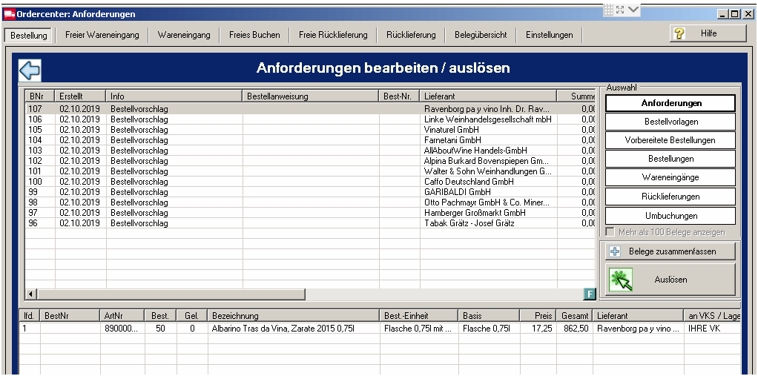Sort by the BNr column header
757x378 pixels.
click(40, 96)
